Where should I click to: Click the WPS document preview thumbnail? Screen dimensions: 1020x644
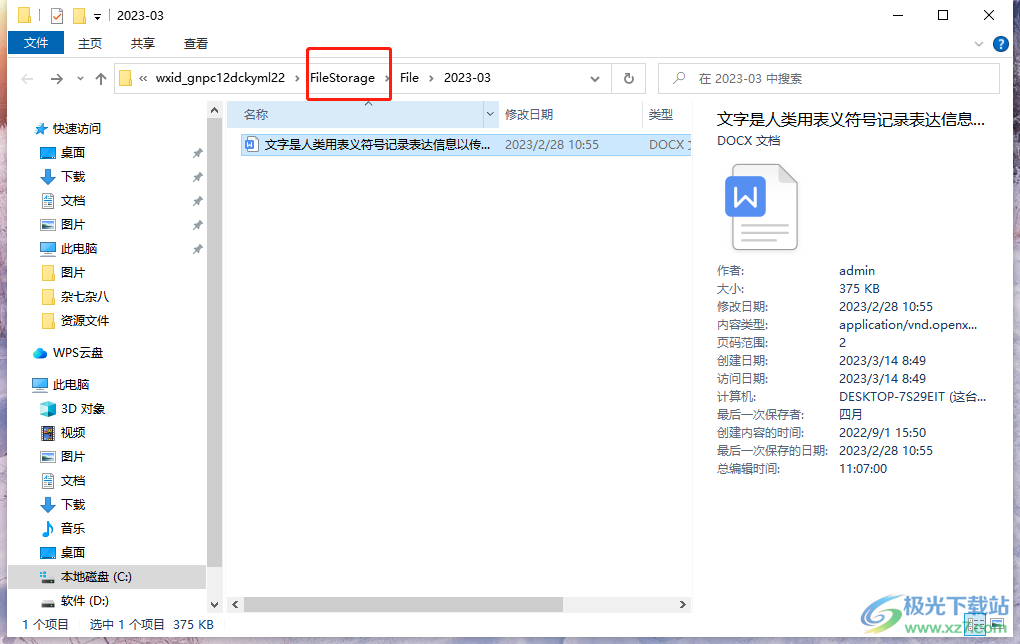point(761,207)
